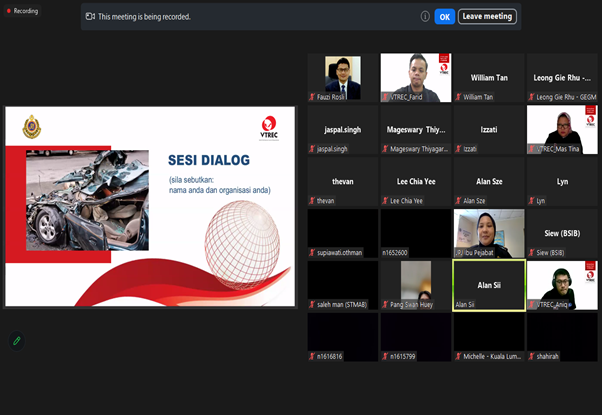Select the Ibu Pejabat video tile
Viewport: 602px width, 415px height.
[x=489, y=233]
